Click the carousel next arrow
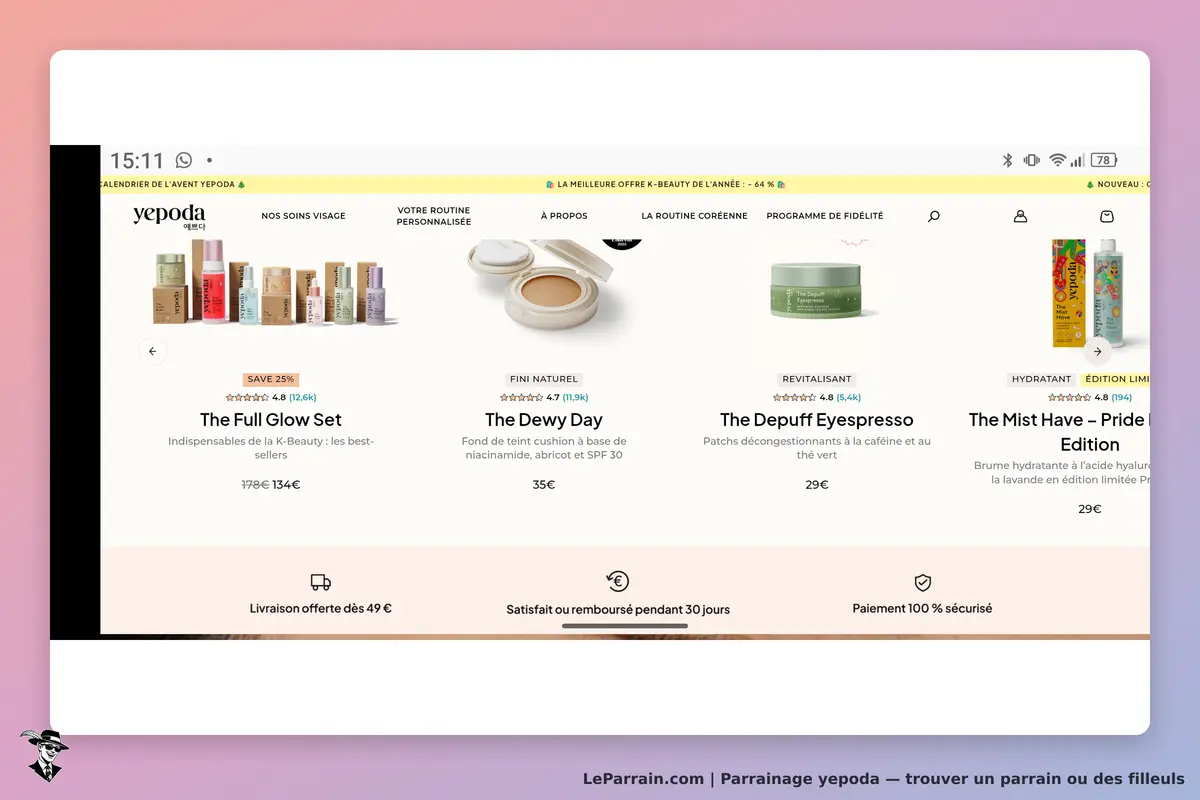The width and height of the screenshot is (1200, 800). tap(1097, 351)
